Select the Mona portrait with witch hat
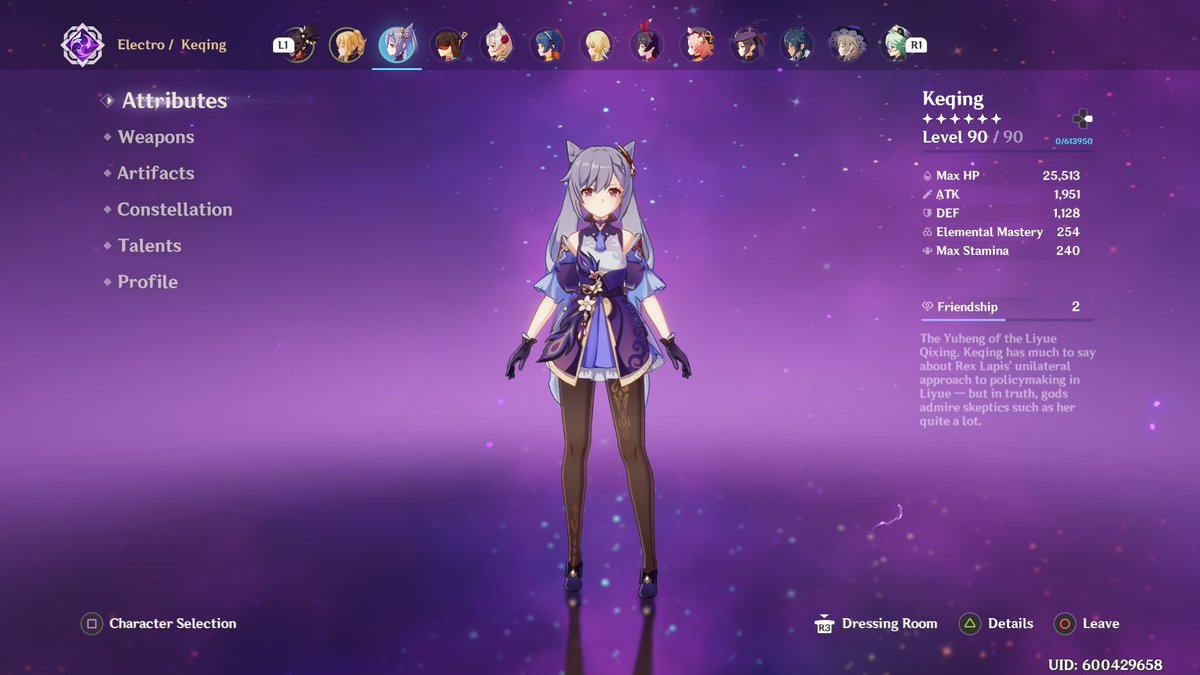Image resolution: width=1200 pixels, height=675 pixels. click(x=747, y=45)
